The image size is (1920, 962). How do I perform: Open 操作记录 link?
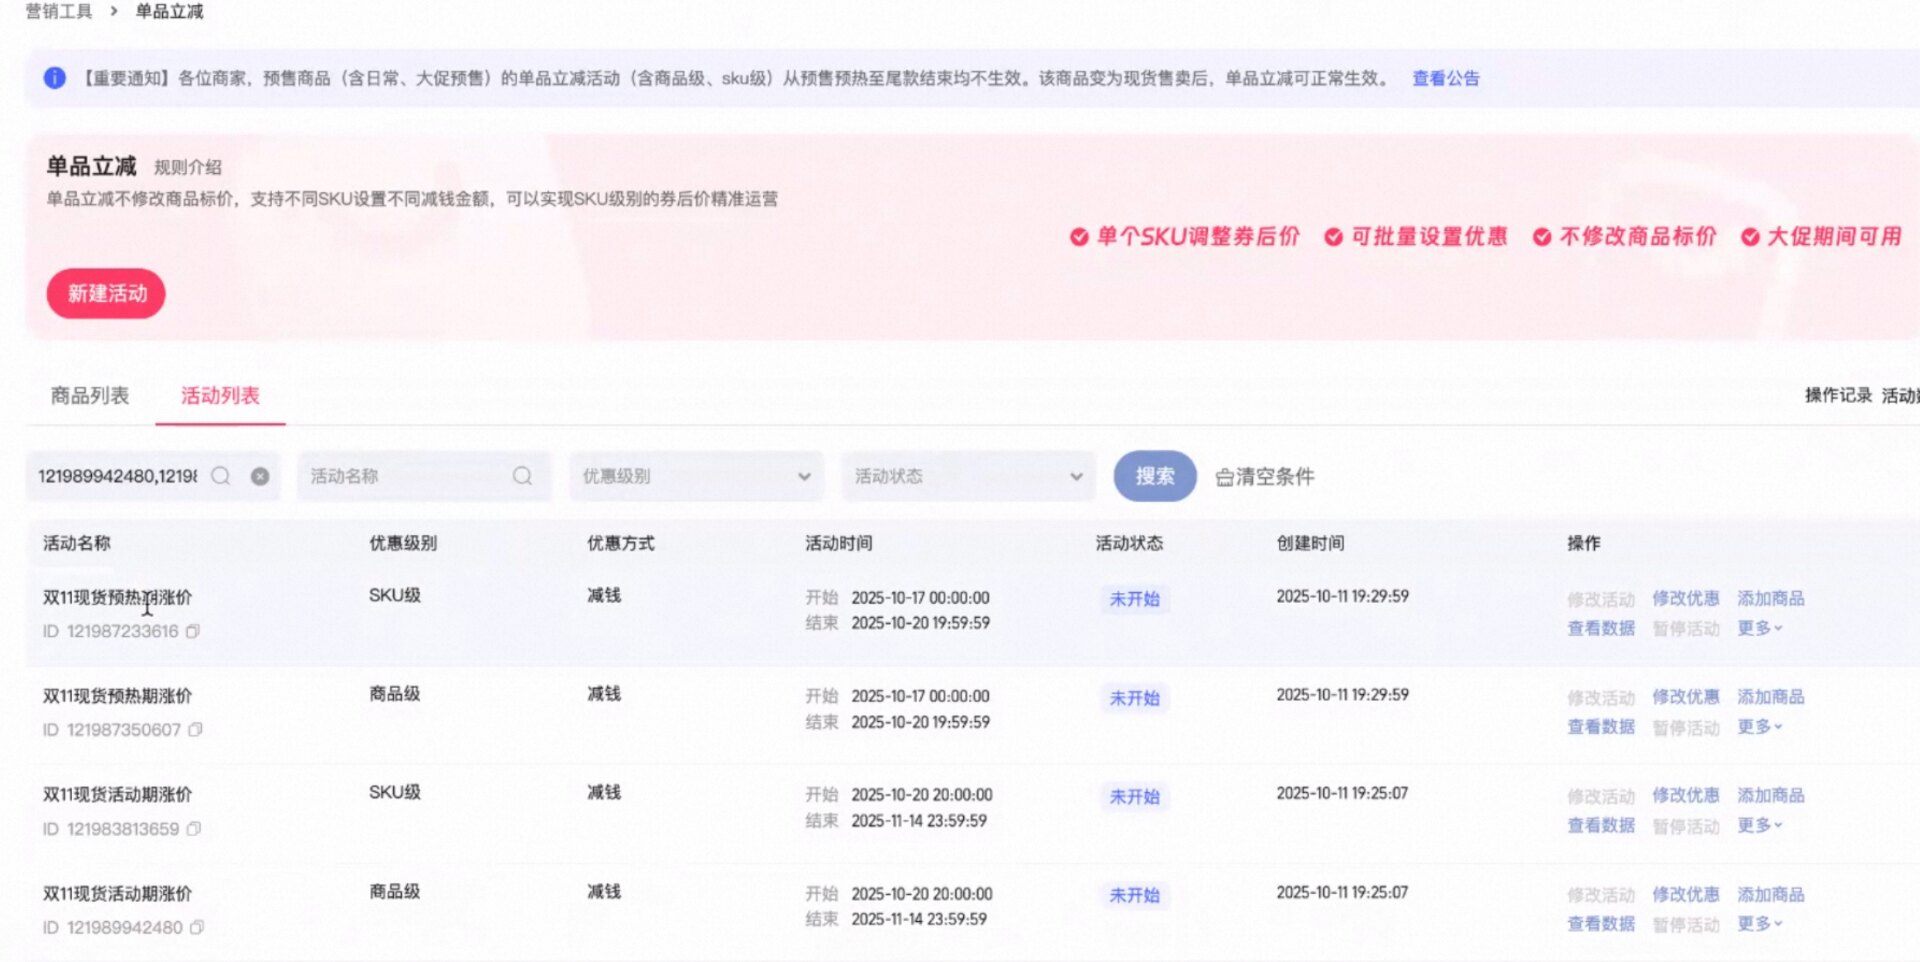coord(1838,395)
